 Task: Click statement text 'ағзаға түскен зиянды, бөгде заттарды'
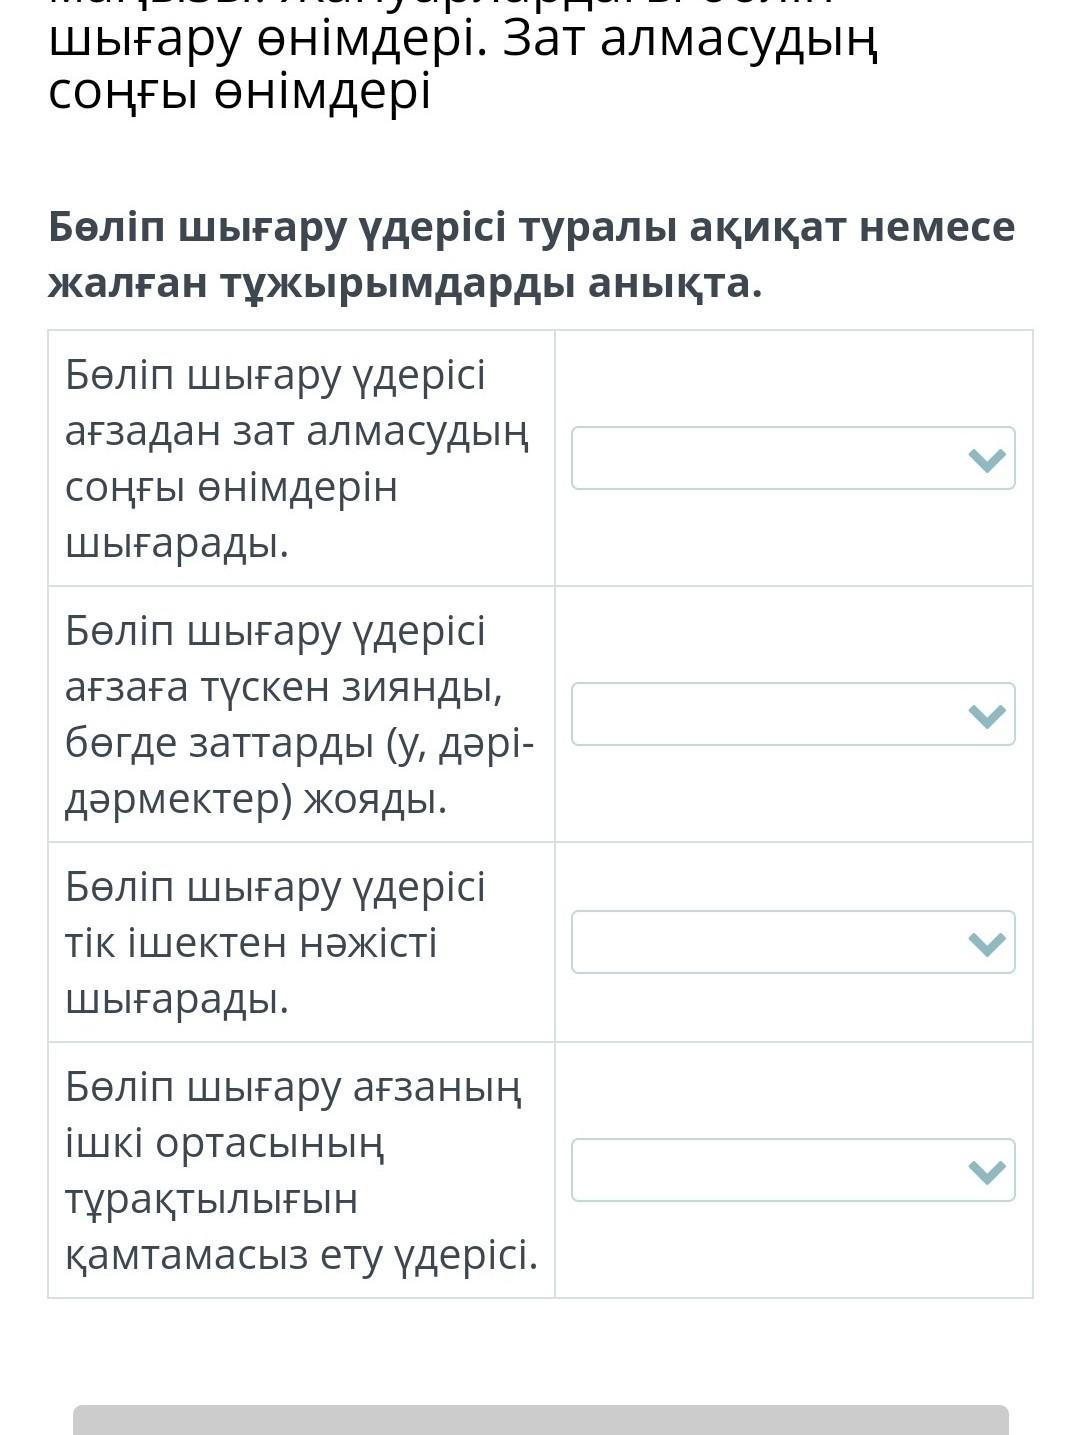285,688
